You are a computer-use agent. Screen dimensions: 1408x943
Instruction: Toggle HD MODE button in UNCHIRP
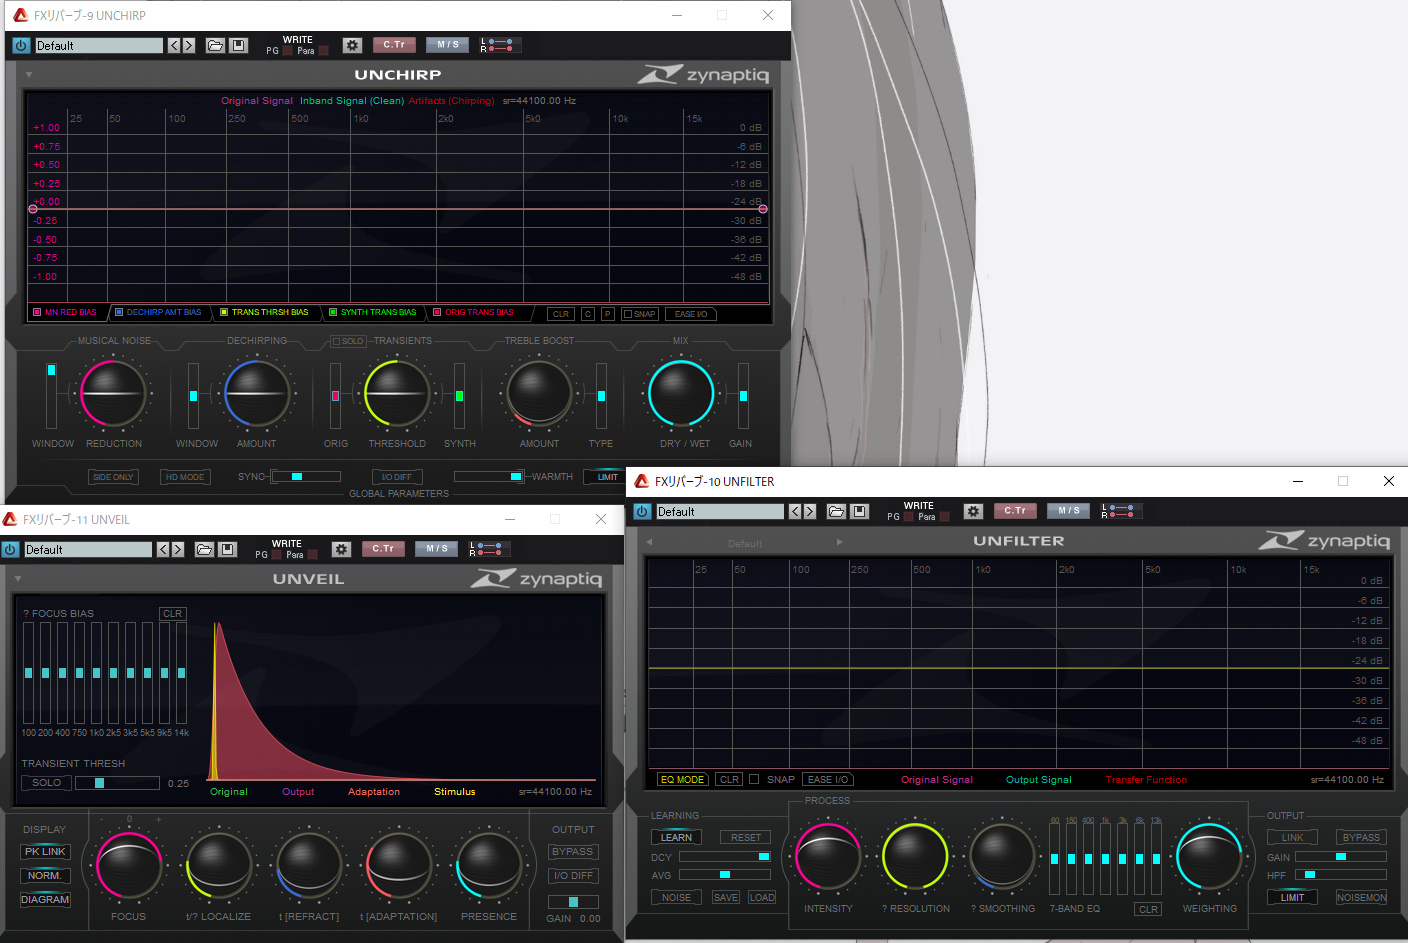click(x=185, y=477)
